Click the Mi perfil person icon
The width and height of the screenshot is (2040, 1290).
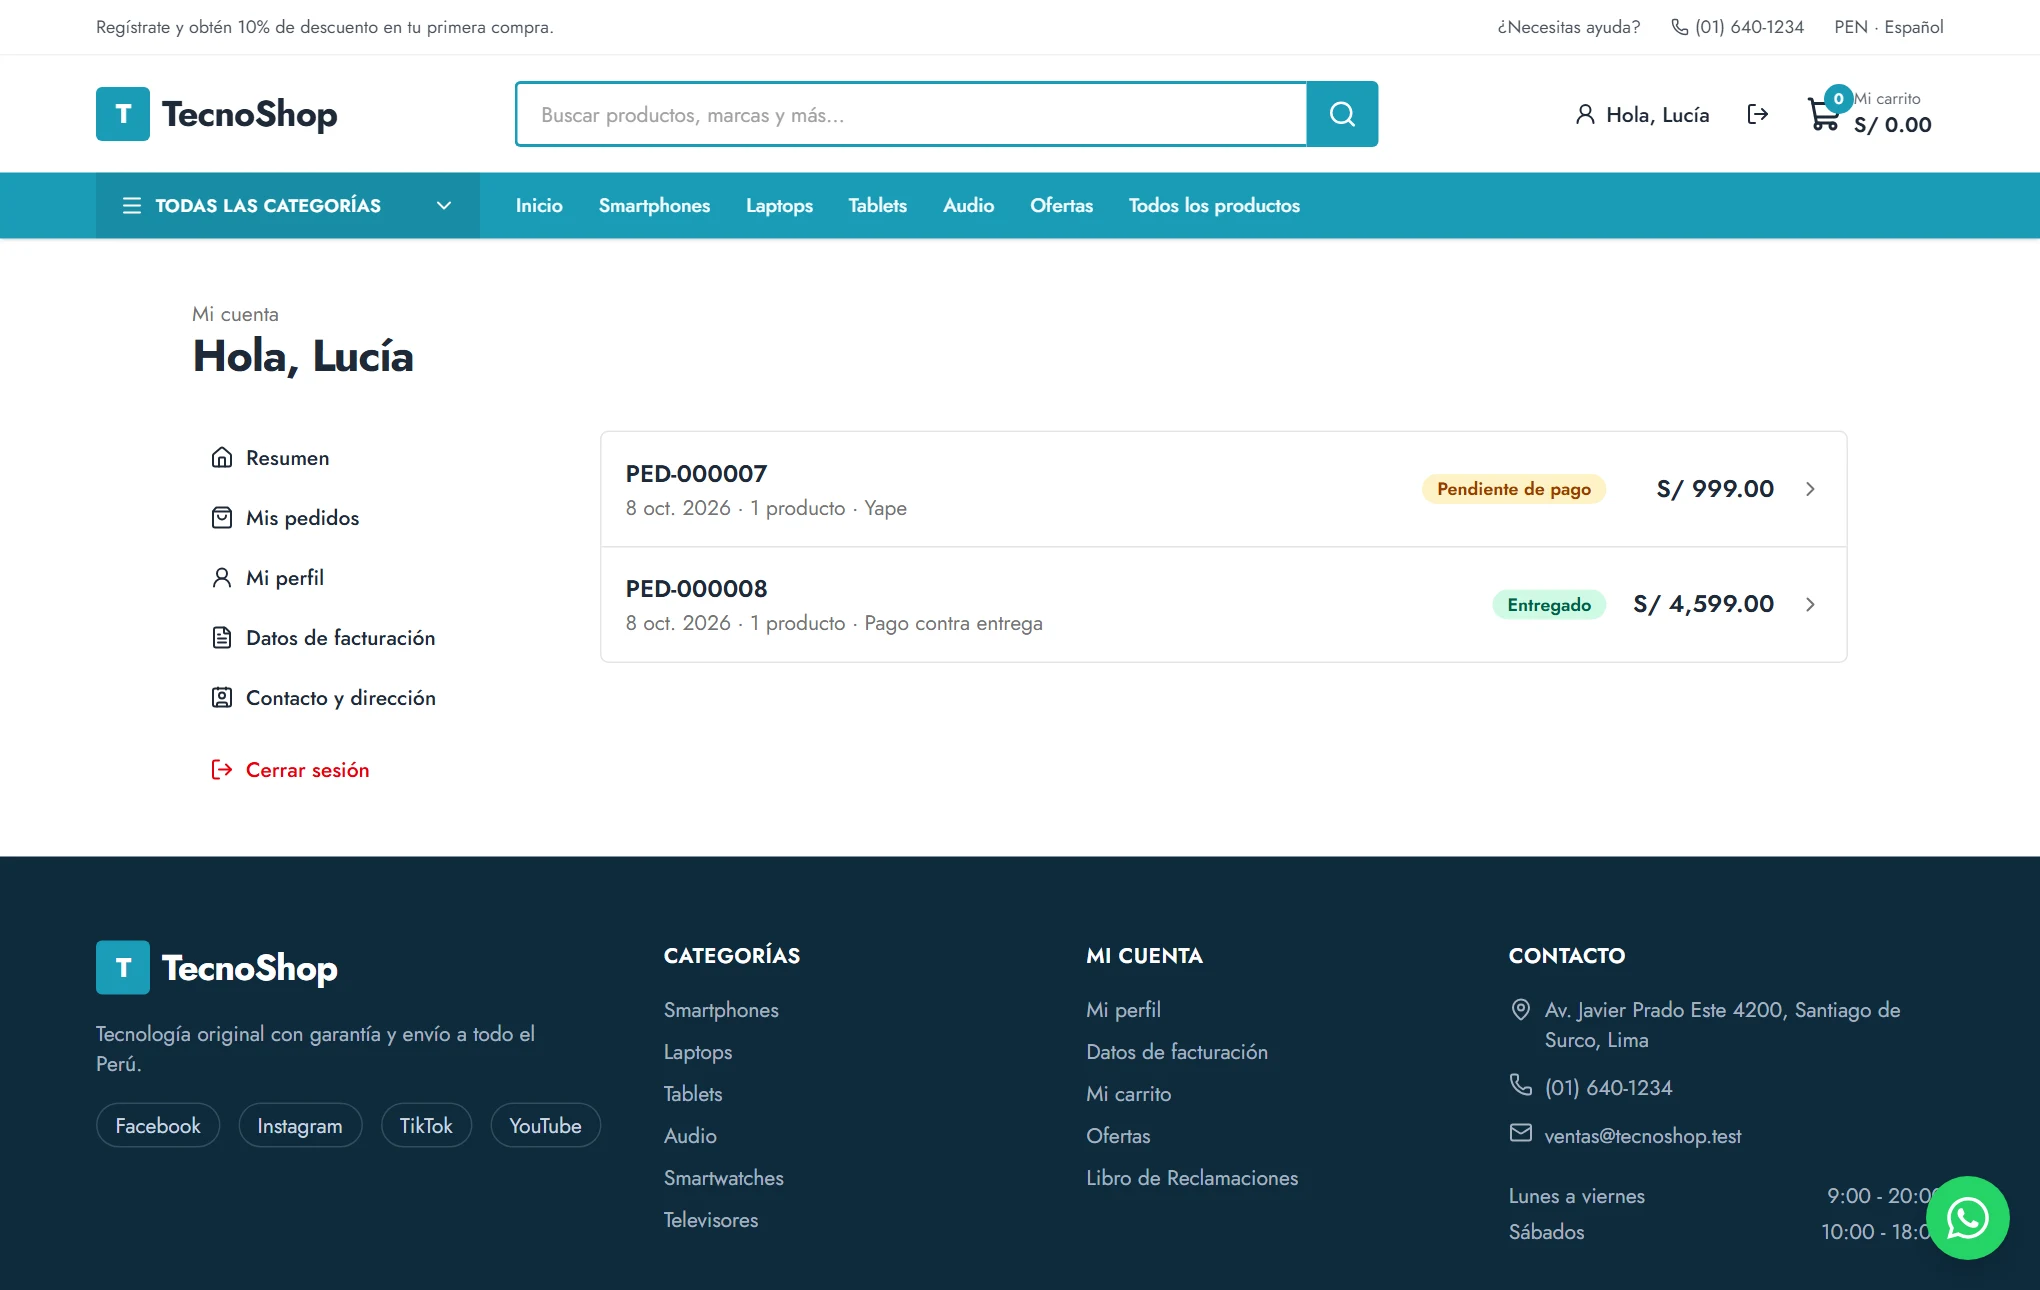pyautogui.click(x=222, y=577)
